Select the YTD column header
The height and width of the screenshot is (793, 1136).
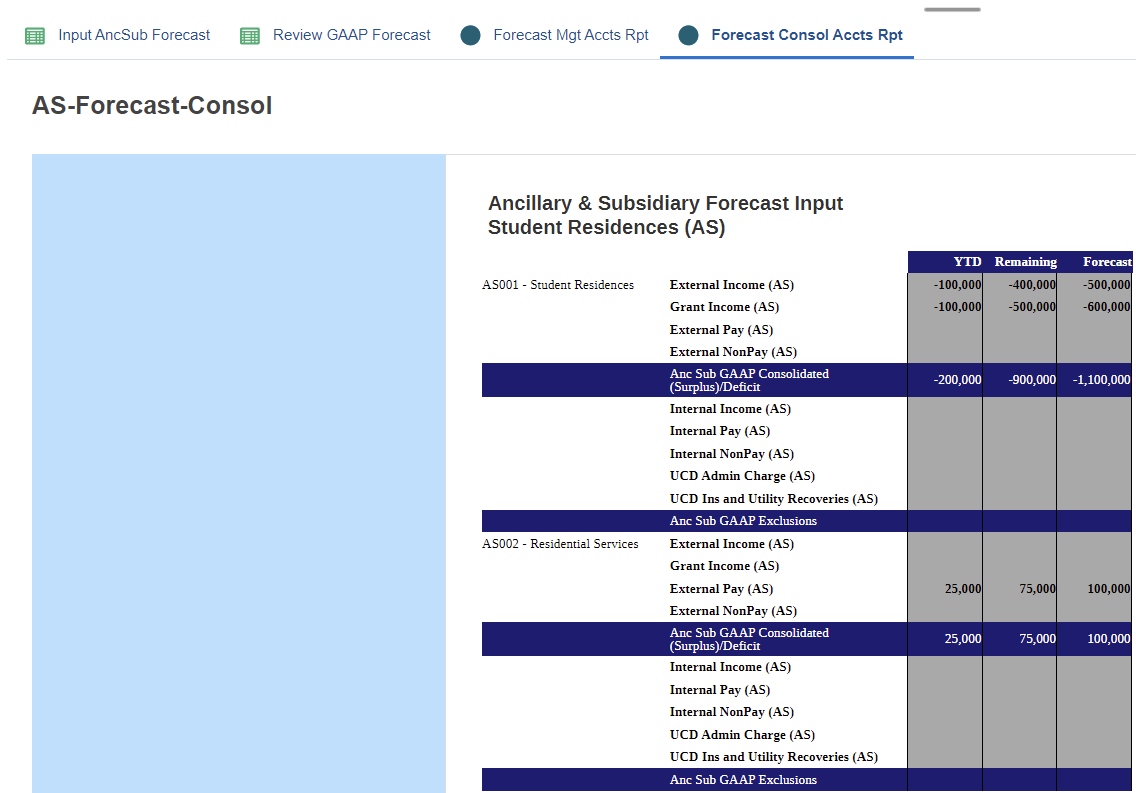point(966,261)
